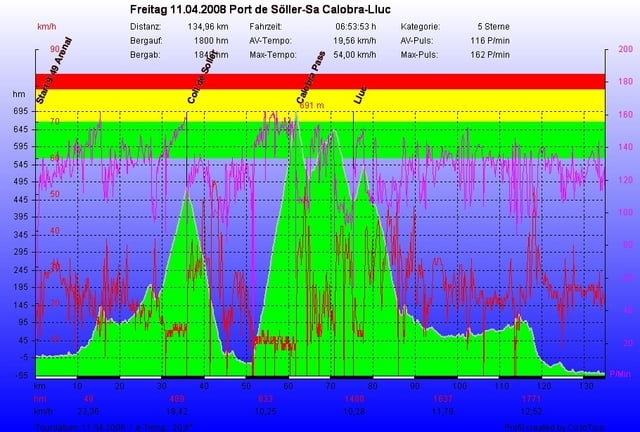Click the Coll de Sóller marker label

tap(201, 80)
